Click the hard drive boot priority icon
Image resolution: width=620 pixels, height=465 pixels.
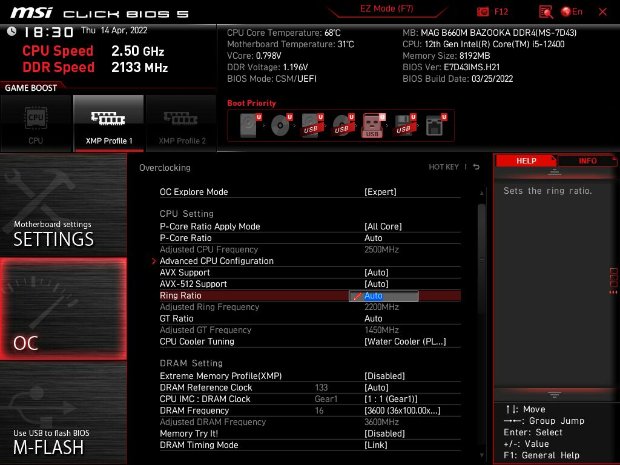click(251, 125)
